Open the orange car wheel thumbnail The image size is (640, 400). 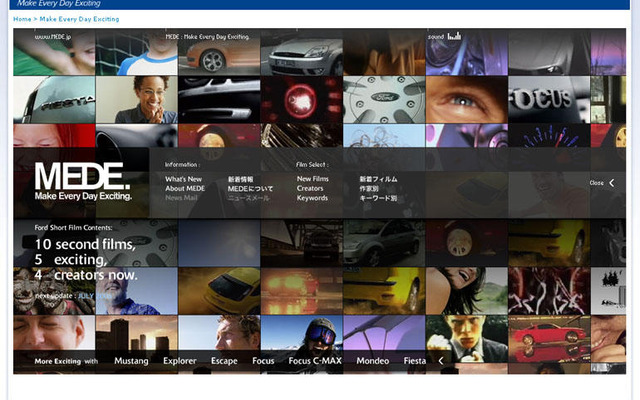(x=219, y=52)
